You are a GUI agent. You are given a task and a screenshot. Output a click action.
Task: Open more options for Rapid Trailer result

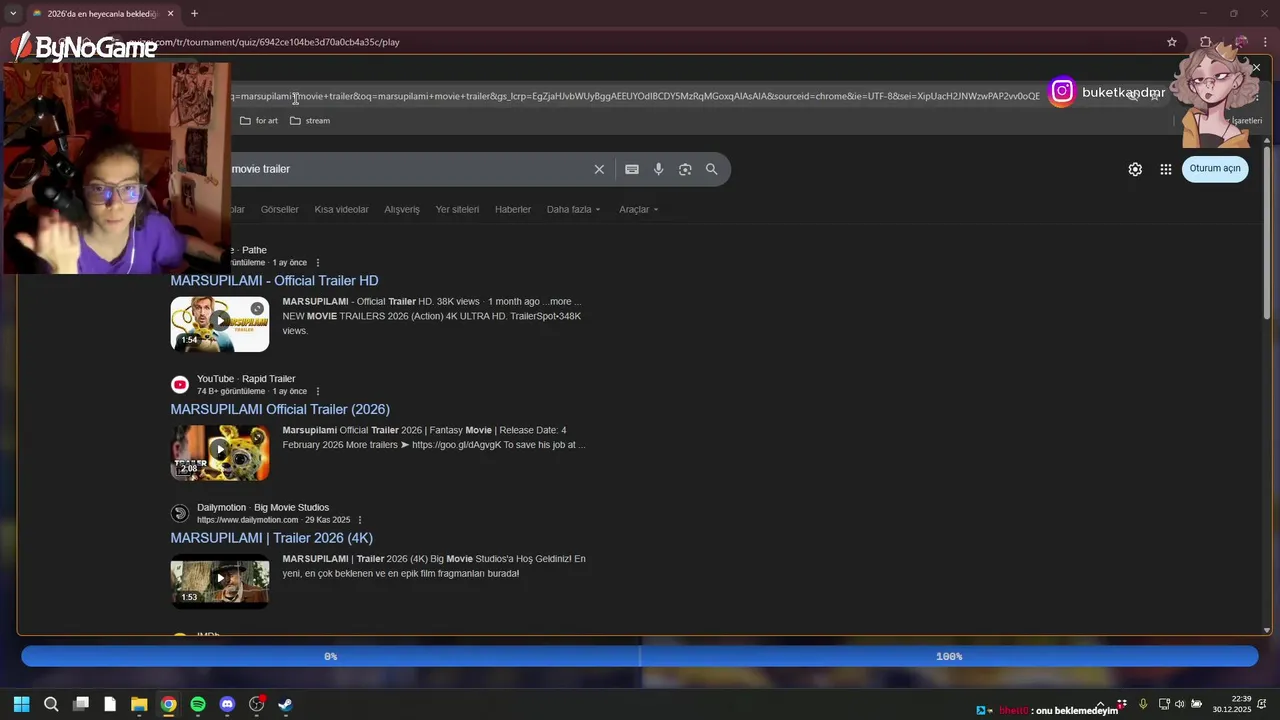click(318, 392)
